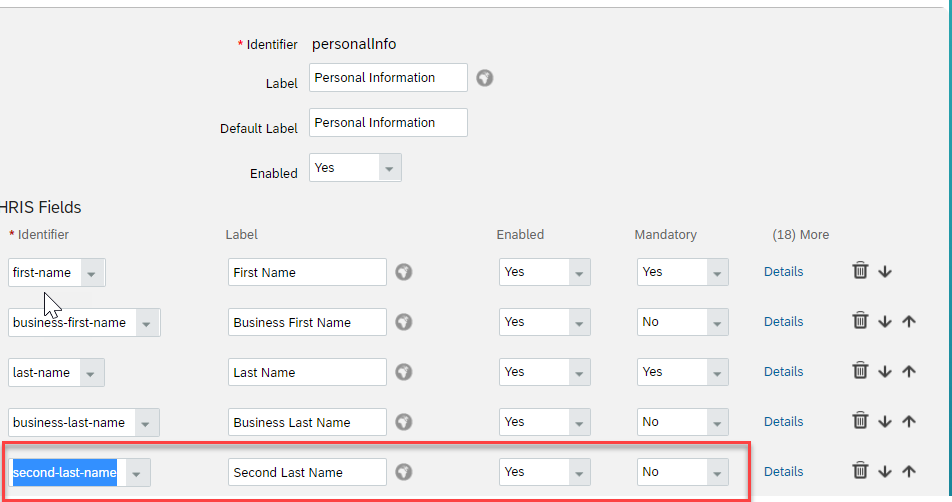Image resolution: width=952 pixels, height=502 pixels.
Task: Move last-name row up with arrow
Action: coord(909,371)
